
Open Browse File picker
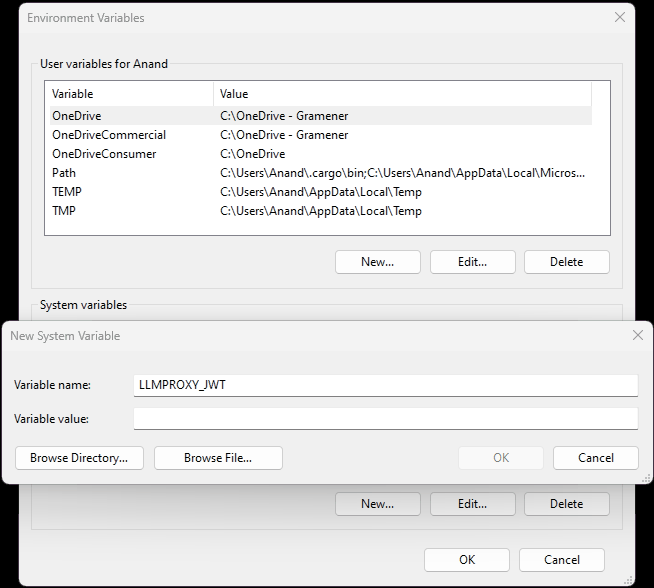click(x=218, y=458)
